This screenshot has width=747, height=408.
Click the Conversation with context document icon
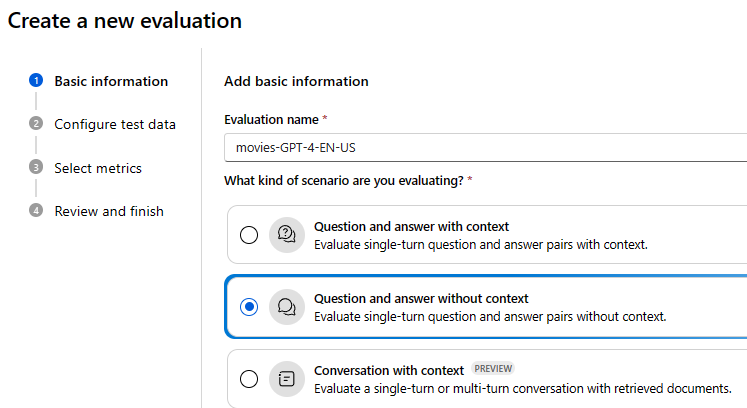287,379
